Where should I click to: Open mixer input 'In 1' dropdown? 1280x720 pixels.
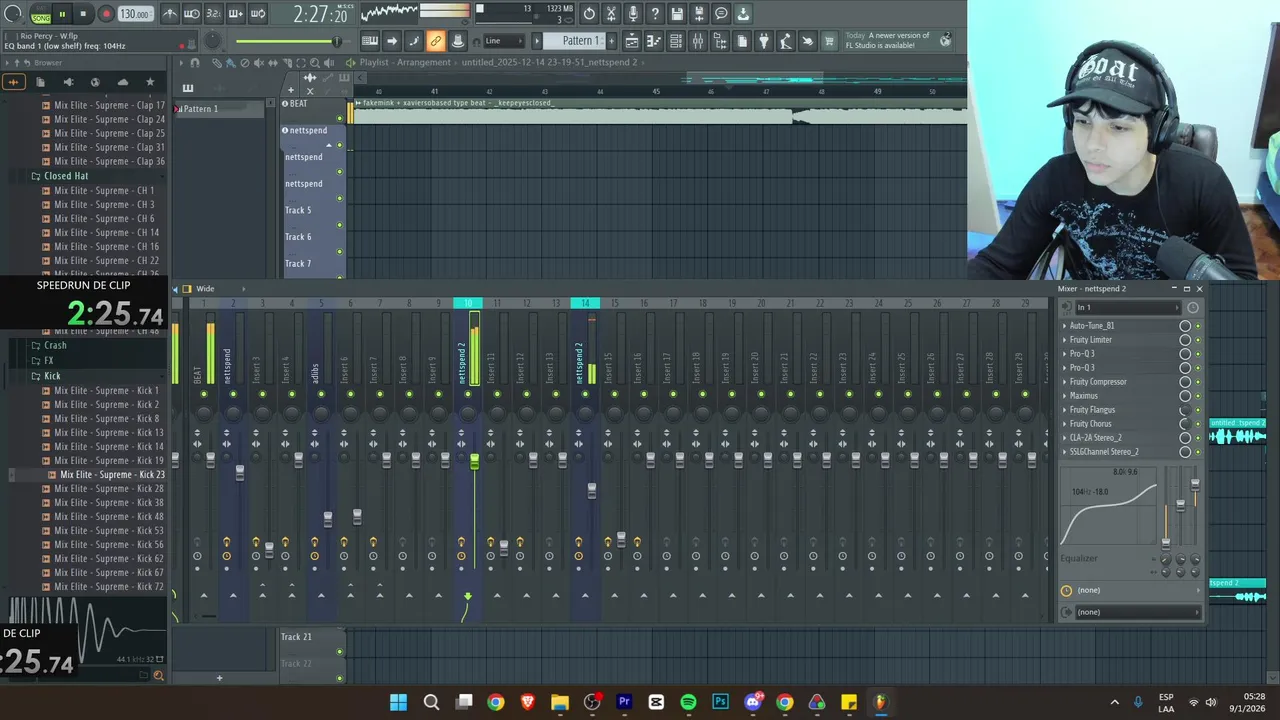pos(1128,308)
